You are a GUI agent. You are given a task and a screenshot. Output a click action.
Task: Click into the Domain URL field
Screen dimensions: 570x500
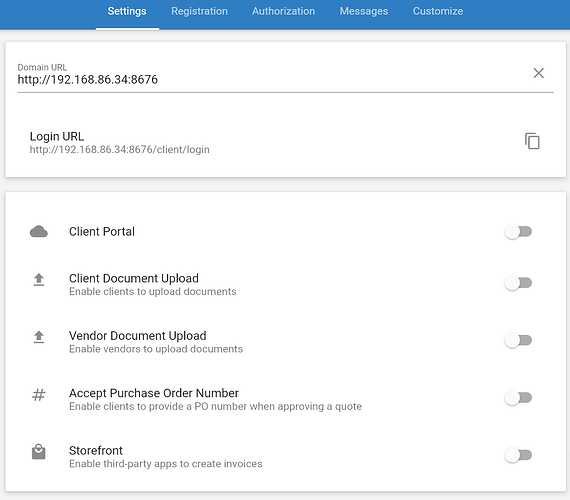coord(273,79)
